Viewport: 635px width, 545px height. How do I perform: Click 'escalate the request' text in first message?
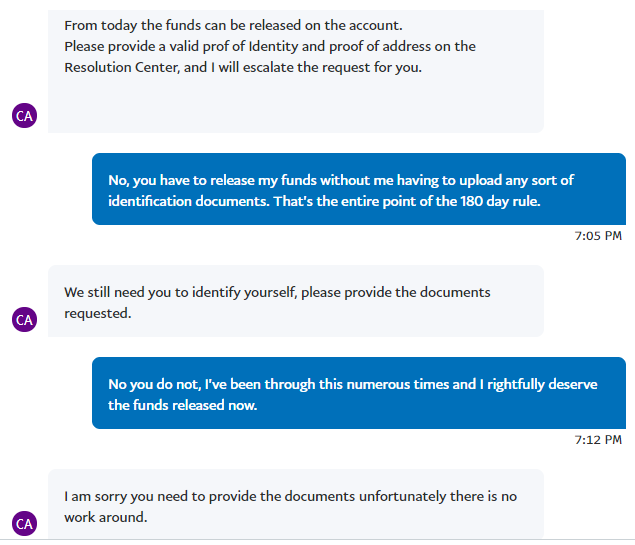pyautogui.click(x=306, y=67)
